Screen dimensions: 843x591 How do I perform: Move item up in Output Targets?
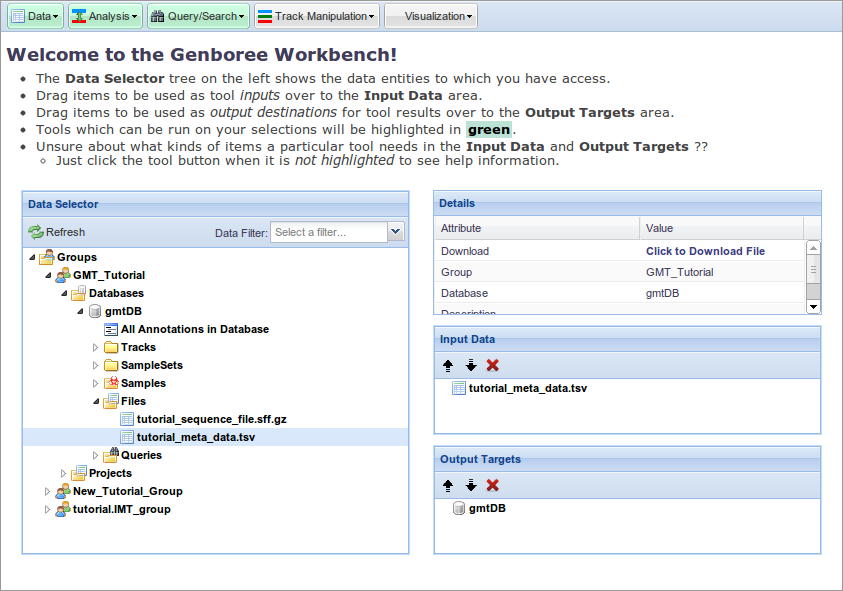pos(448,486)
